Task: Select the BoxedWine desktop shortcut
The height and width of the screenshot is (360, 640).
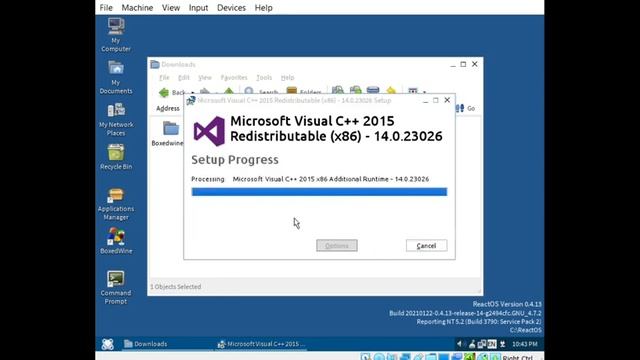Action: pyautogui.click(x=116, y=241)
